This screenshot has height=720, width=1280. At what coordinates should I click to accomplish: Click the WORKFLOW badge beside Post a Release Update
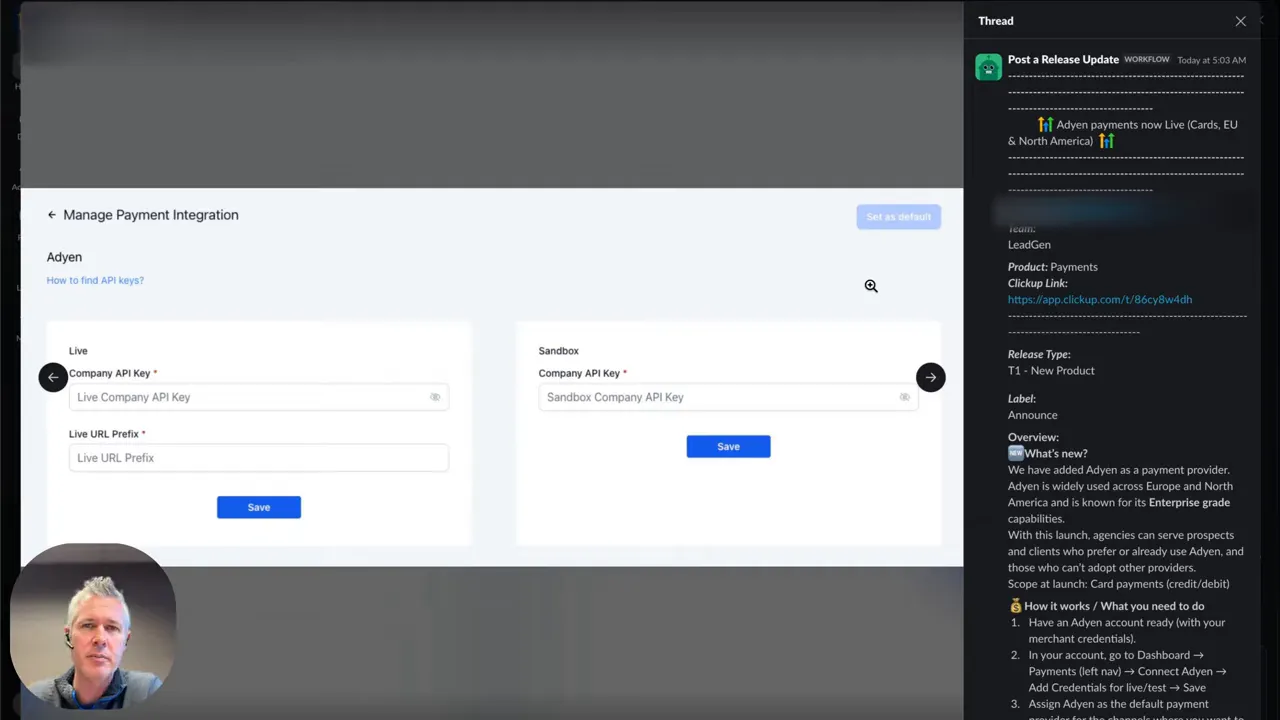pos(1146,59)
